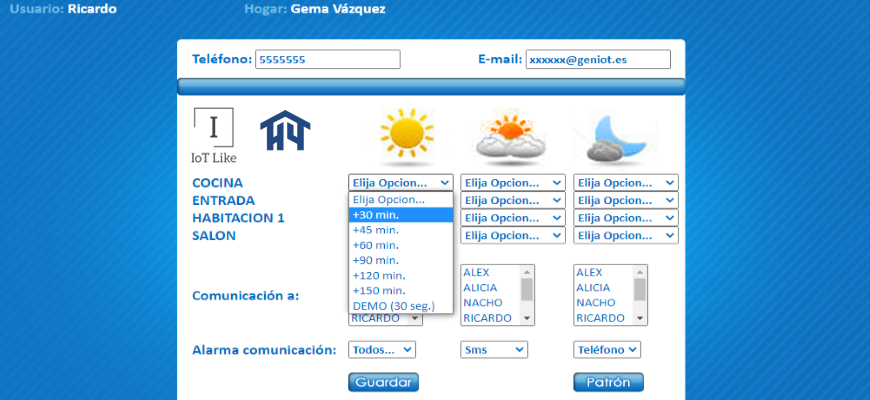The image size is (870, 400).
Task: Click the Patrón button
Action: pyautogui.click(x=609, y=382)
